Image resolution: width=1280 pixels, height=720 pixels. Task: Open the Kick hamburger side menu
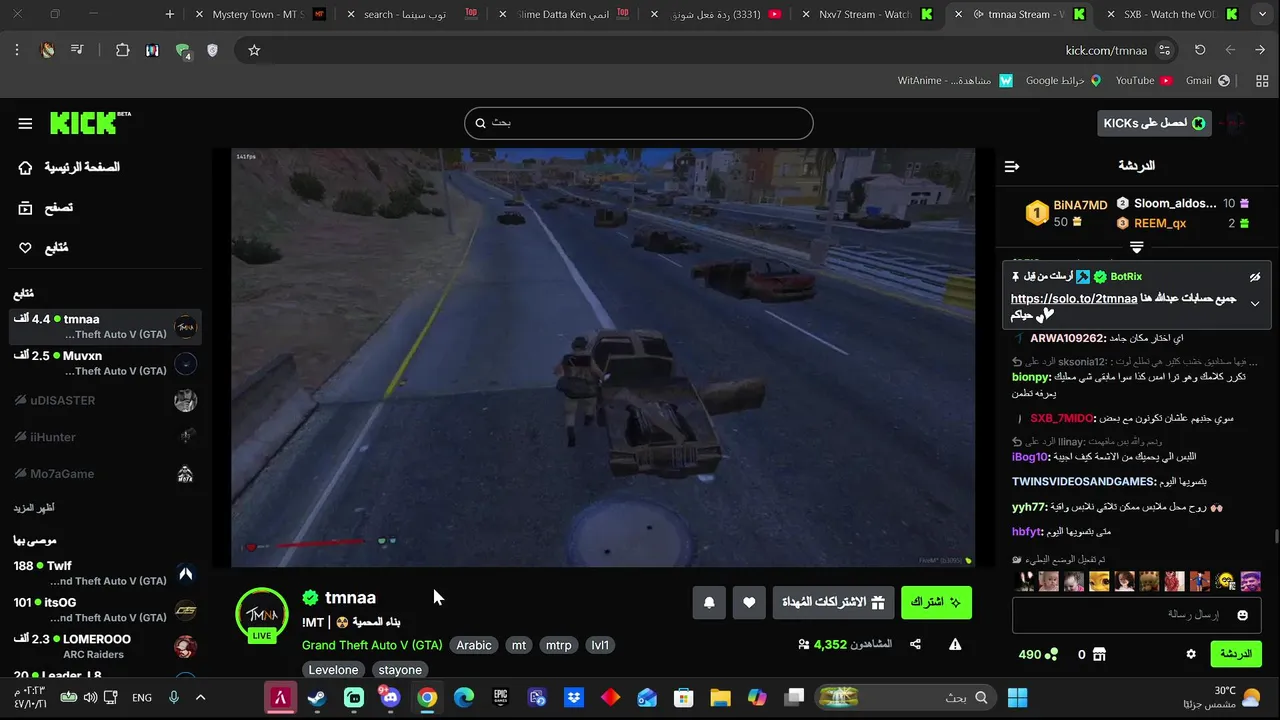pos(25,123)
